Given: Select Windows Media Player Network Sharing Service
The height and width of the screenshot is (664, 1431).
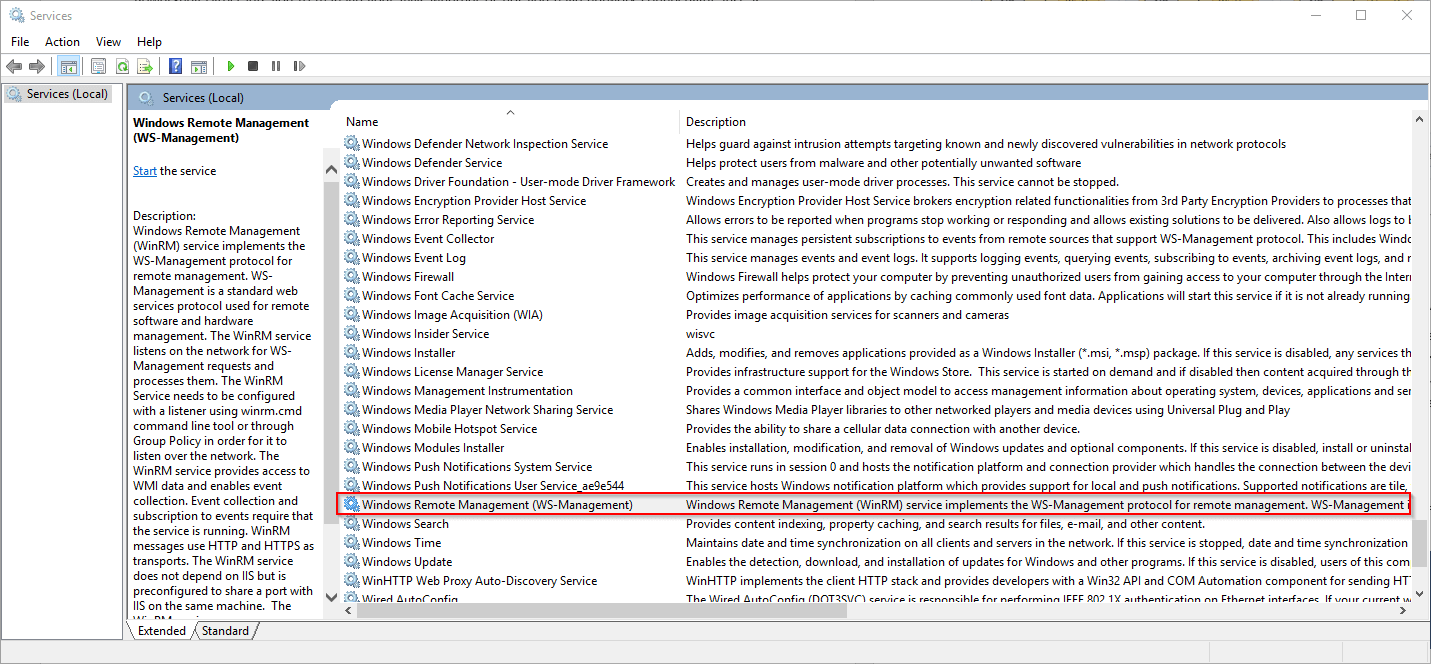Looking at the screenshot, I should [874, 410].
